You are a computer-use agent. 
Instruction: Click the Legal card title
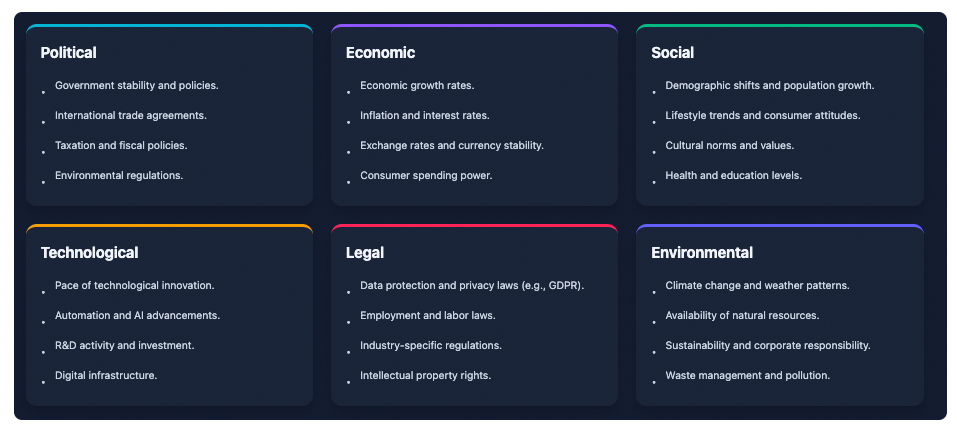coord(365,253)
